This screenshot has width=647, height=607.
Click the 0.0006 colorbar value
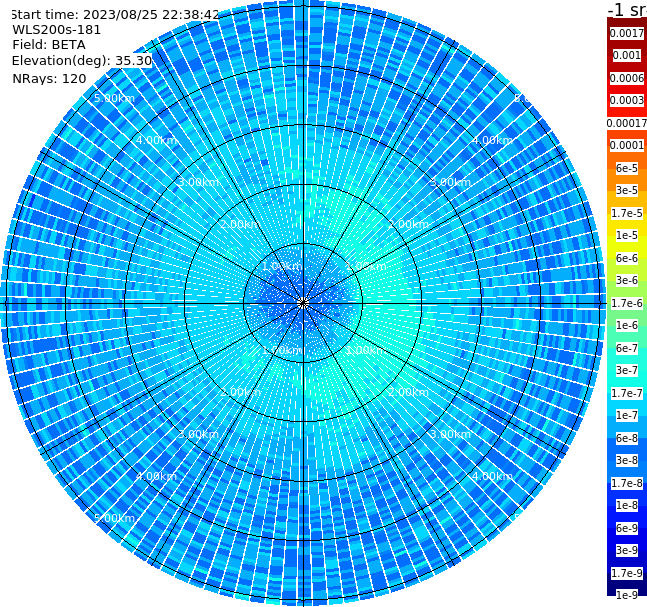(627, 78)
